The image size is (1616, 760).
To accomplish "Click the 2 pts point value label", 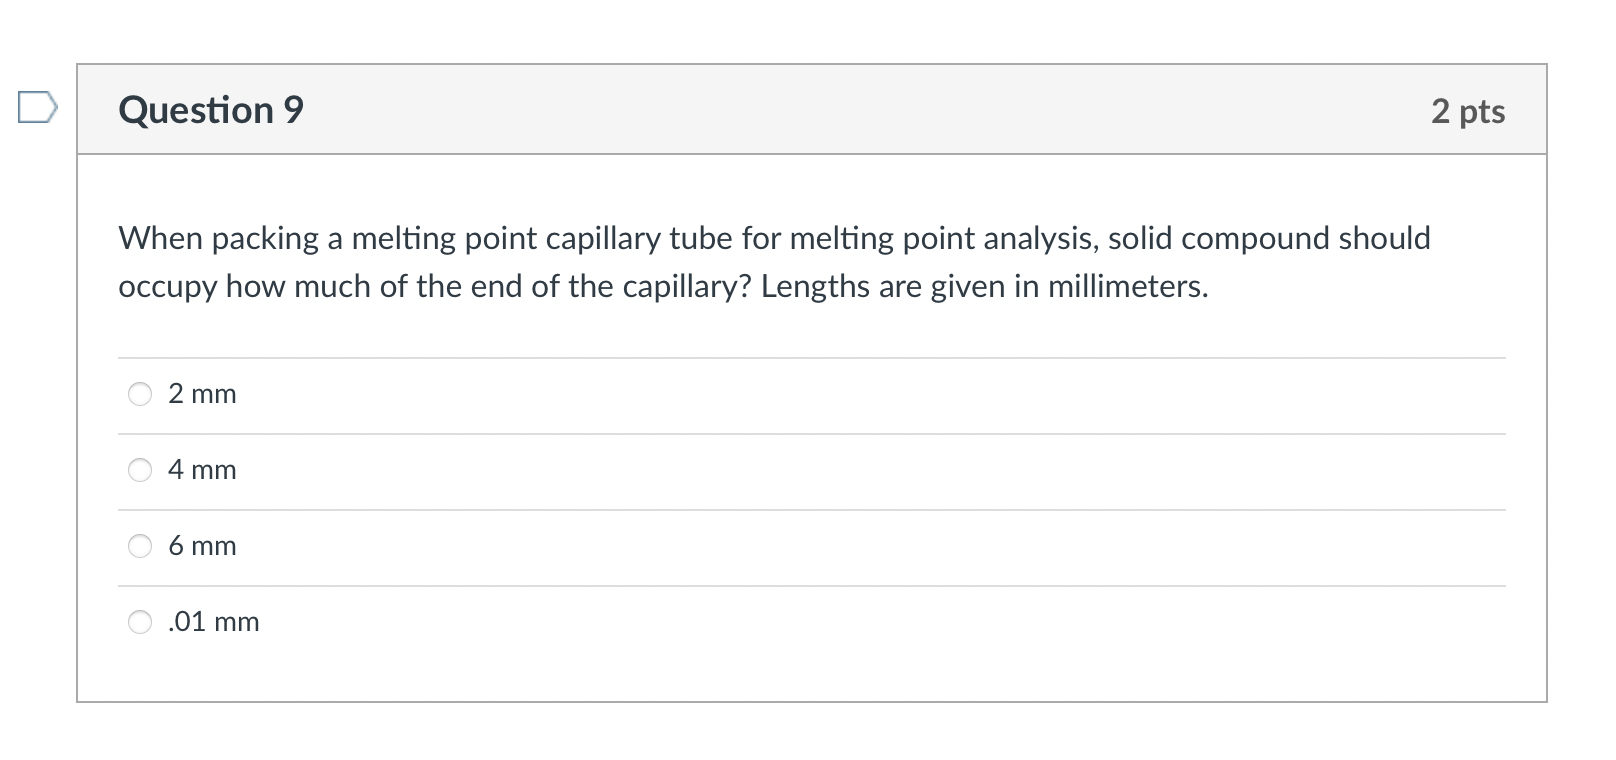I will coord(1468,112).
